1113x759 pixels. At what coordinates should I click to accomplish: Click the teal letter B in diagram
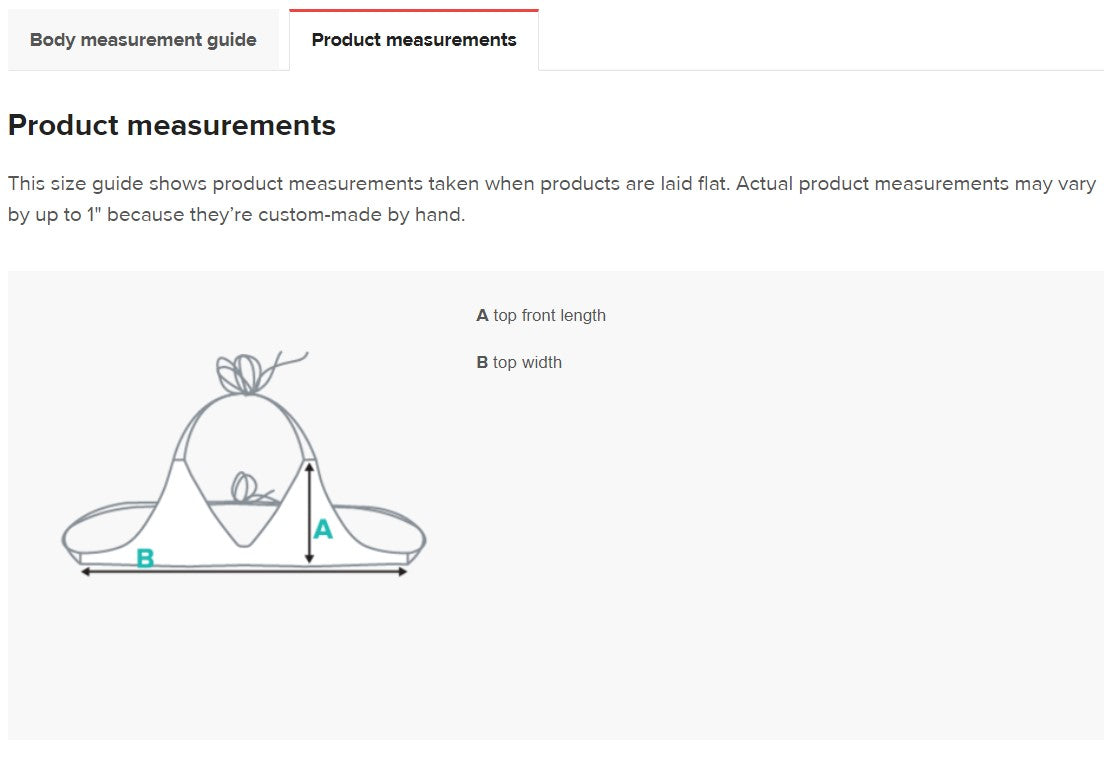[x=145, y=558]
